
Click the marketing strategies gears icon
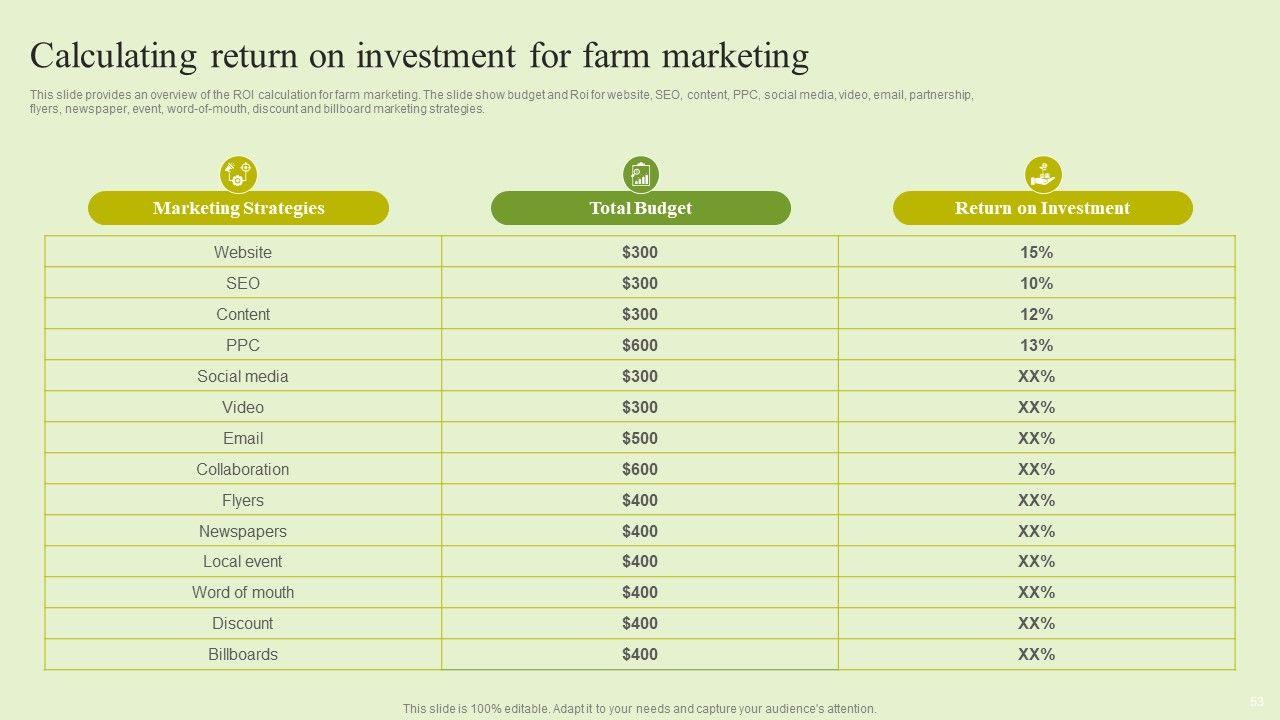pyautogui.click(x=238, y=174)
